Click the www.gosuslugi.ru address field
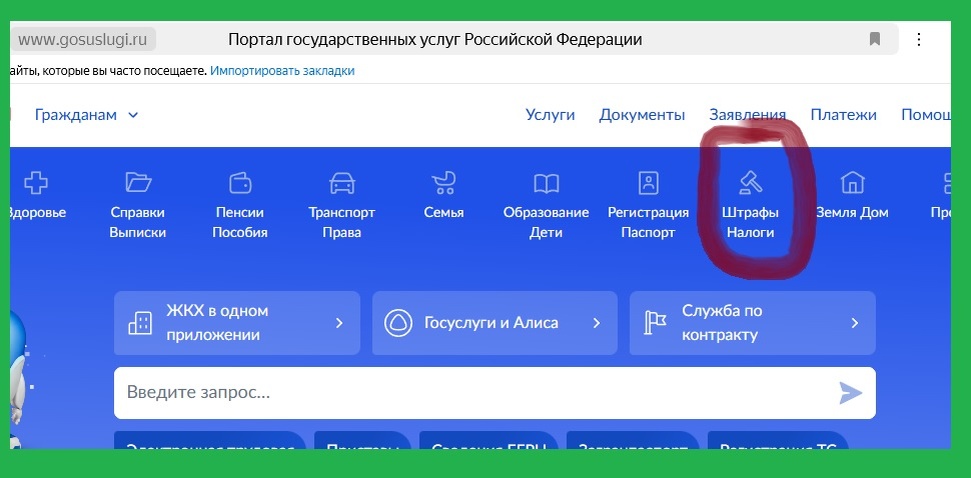971x478 pixels. pyautogui.click(x=82, y=40)
